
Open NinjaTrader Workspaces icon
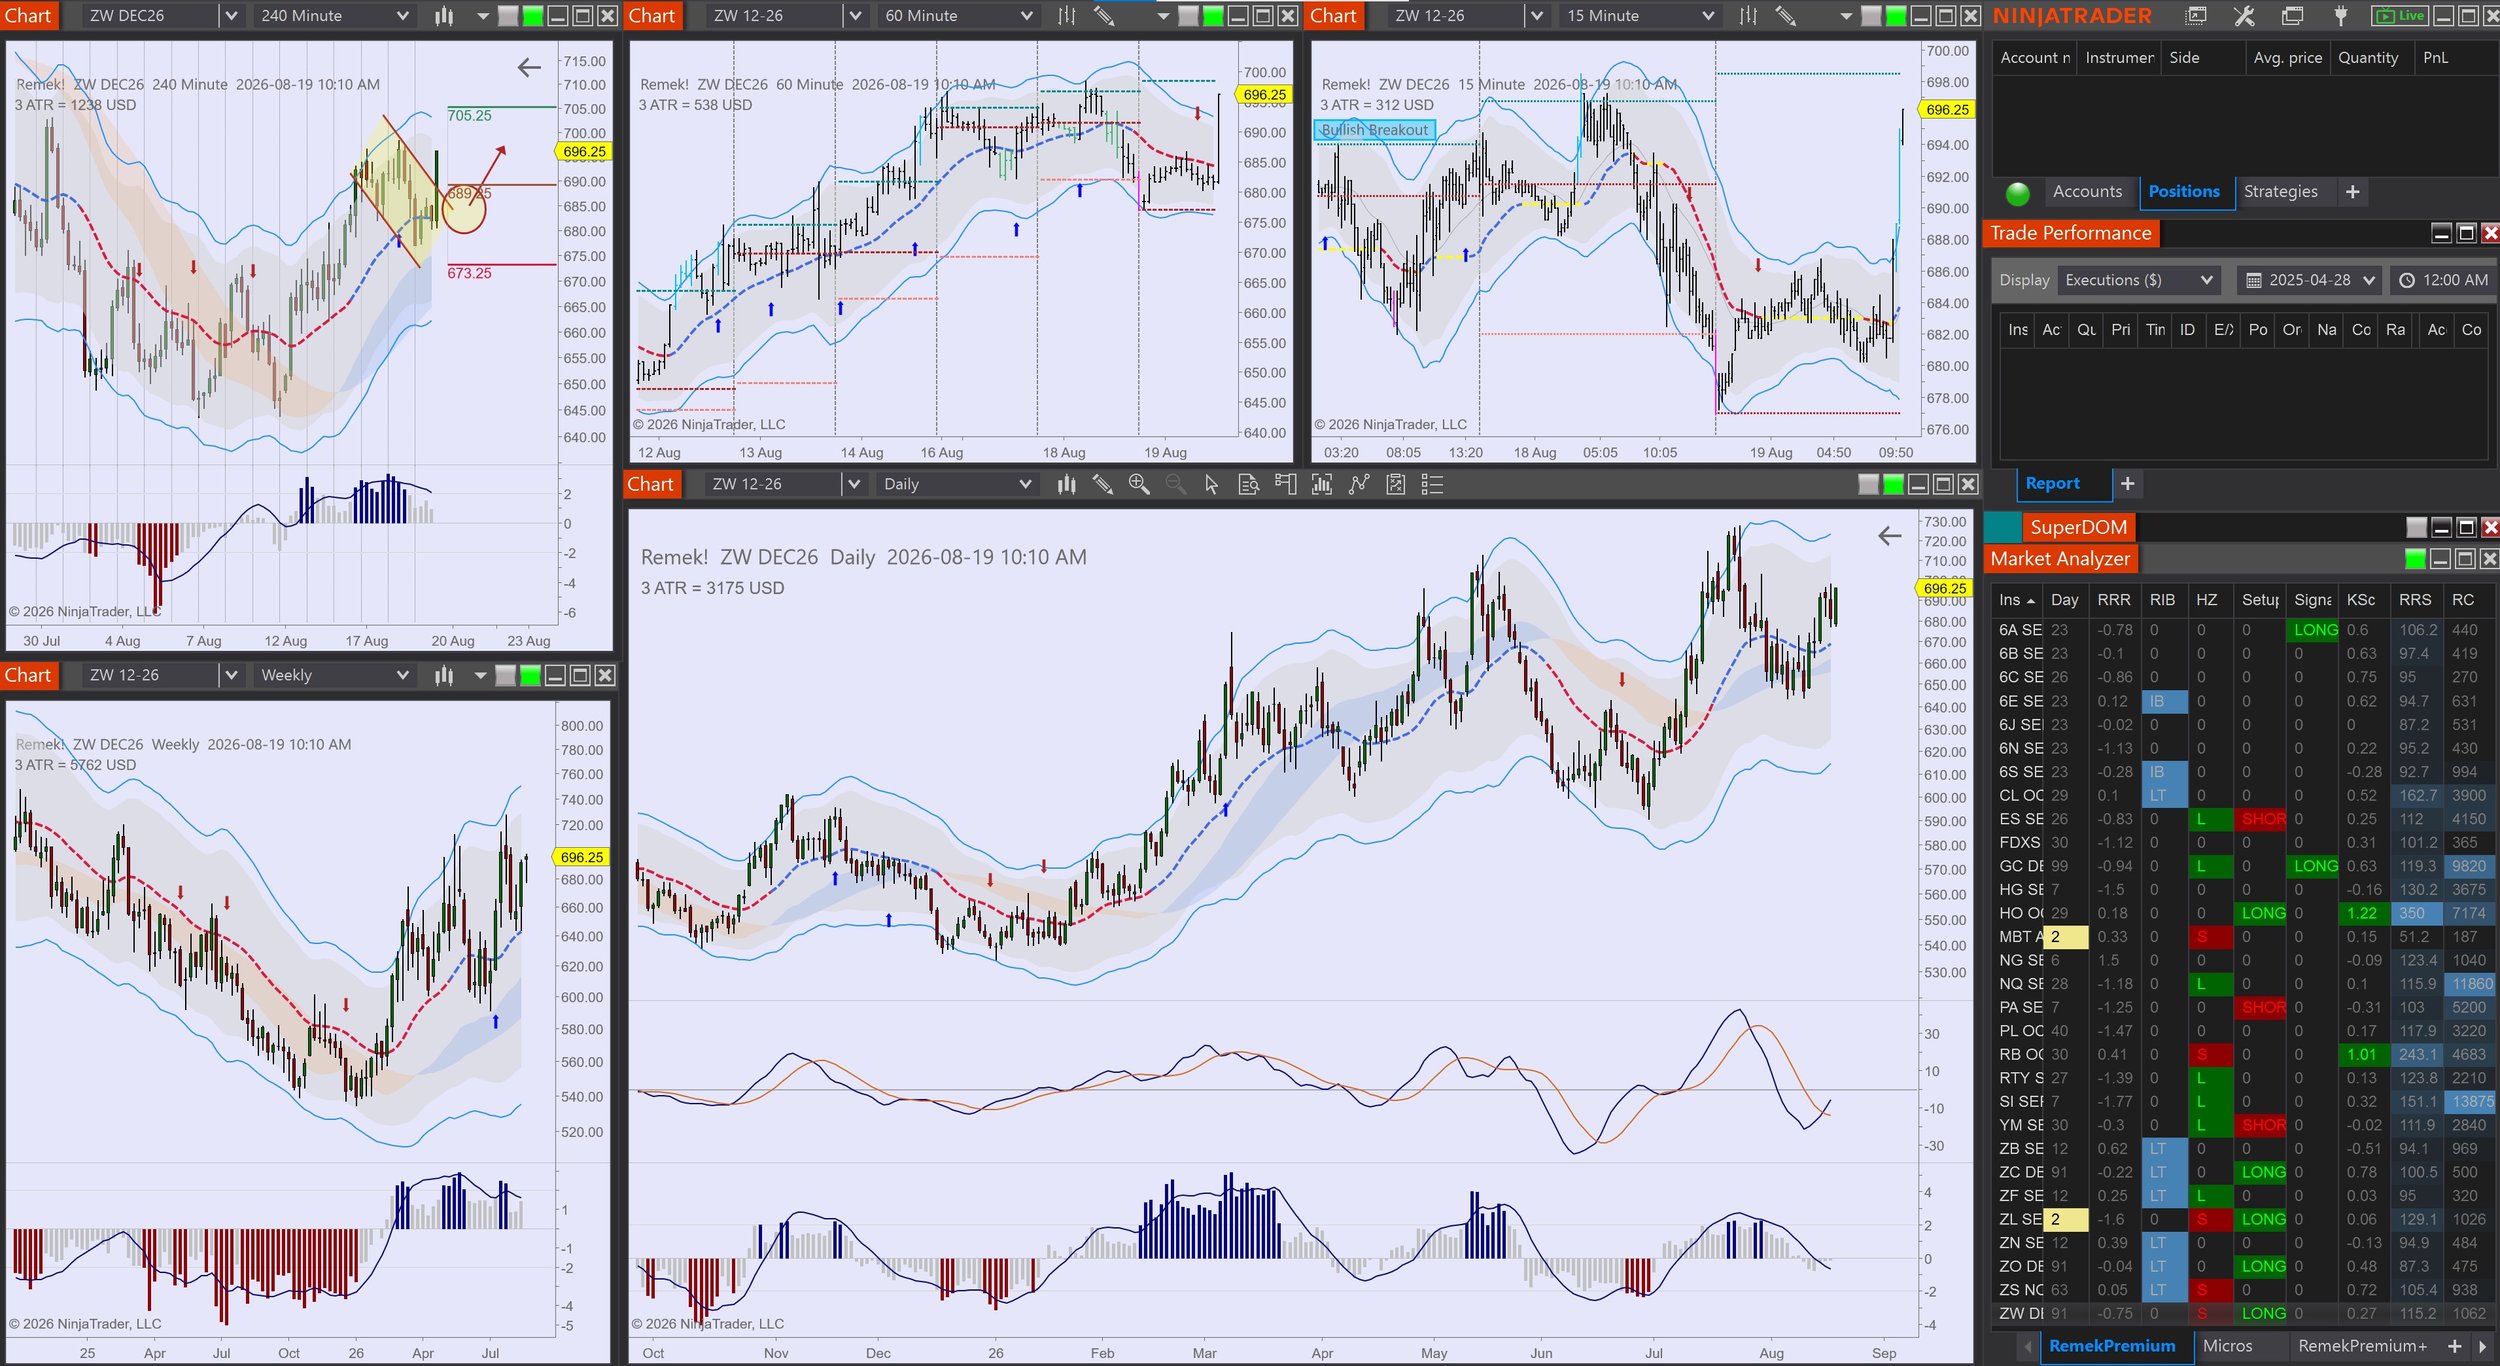click(x=2292, y=16)
